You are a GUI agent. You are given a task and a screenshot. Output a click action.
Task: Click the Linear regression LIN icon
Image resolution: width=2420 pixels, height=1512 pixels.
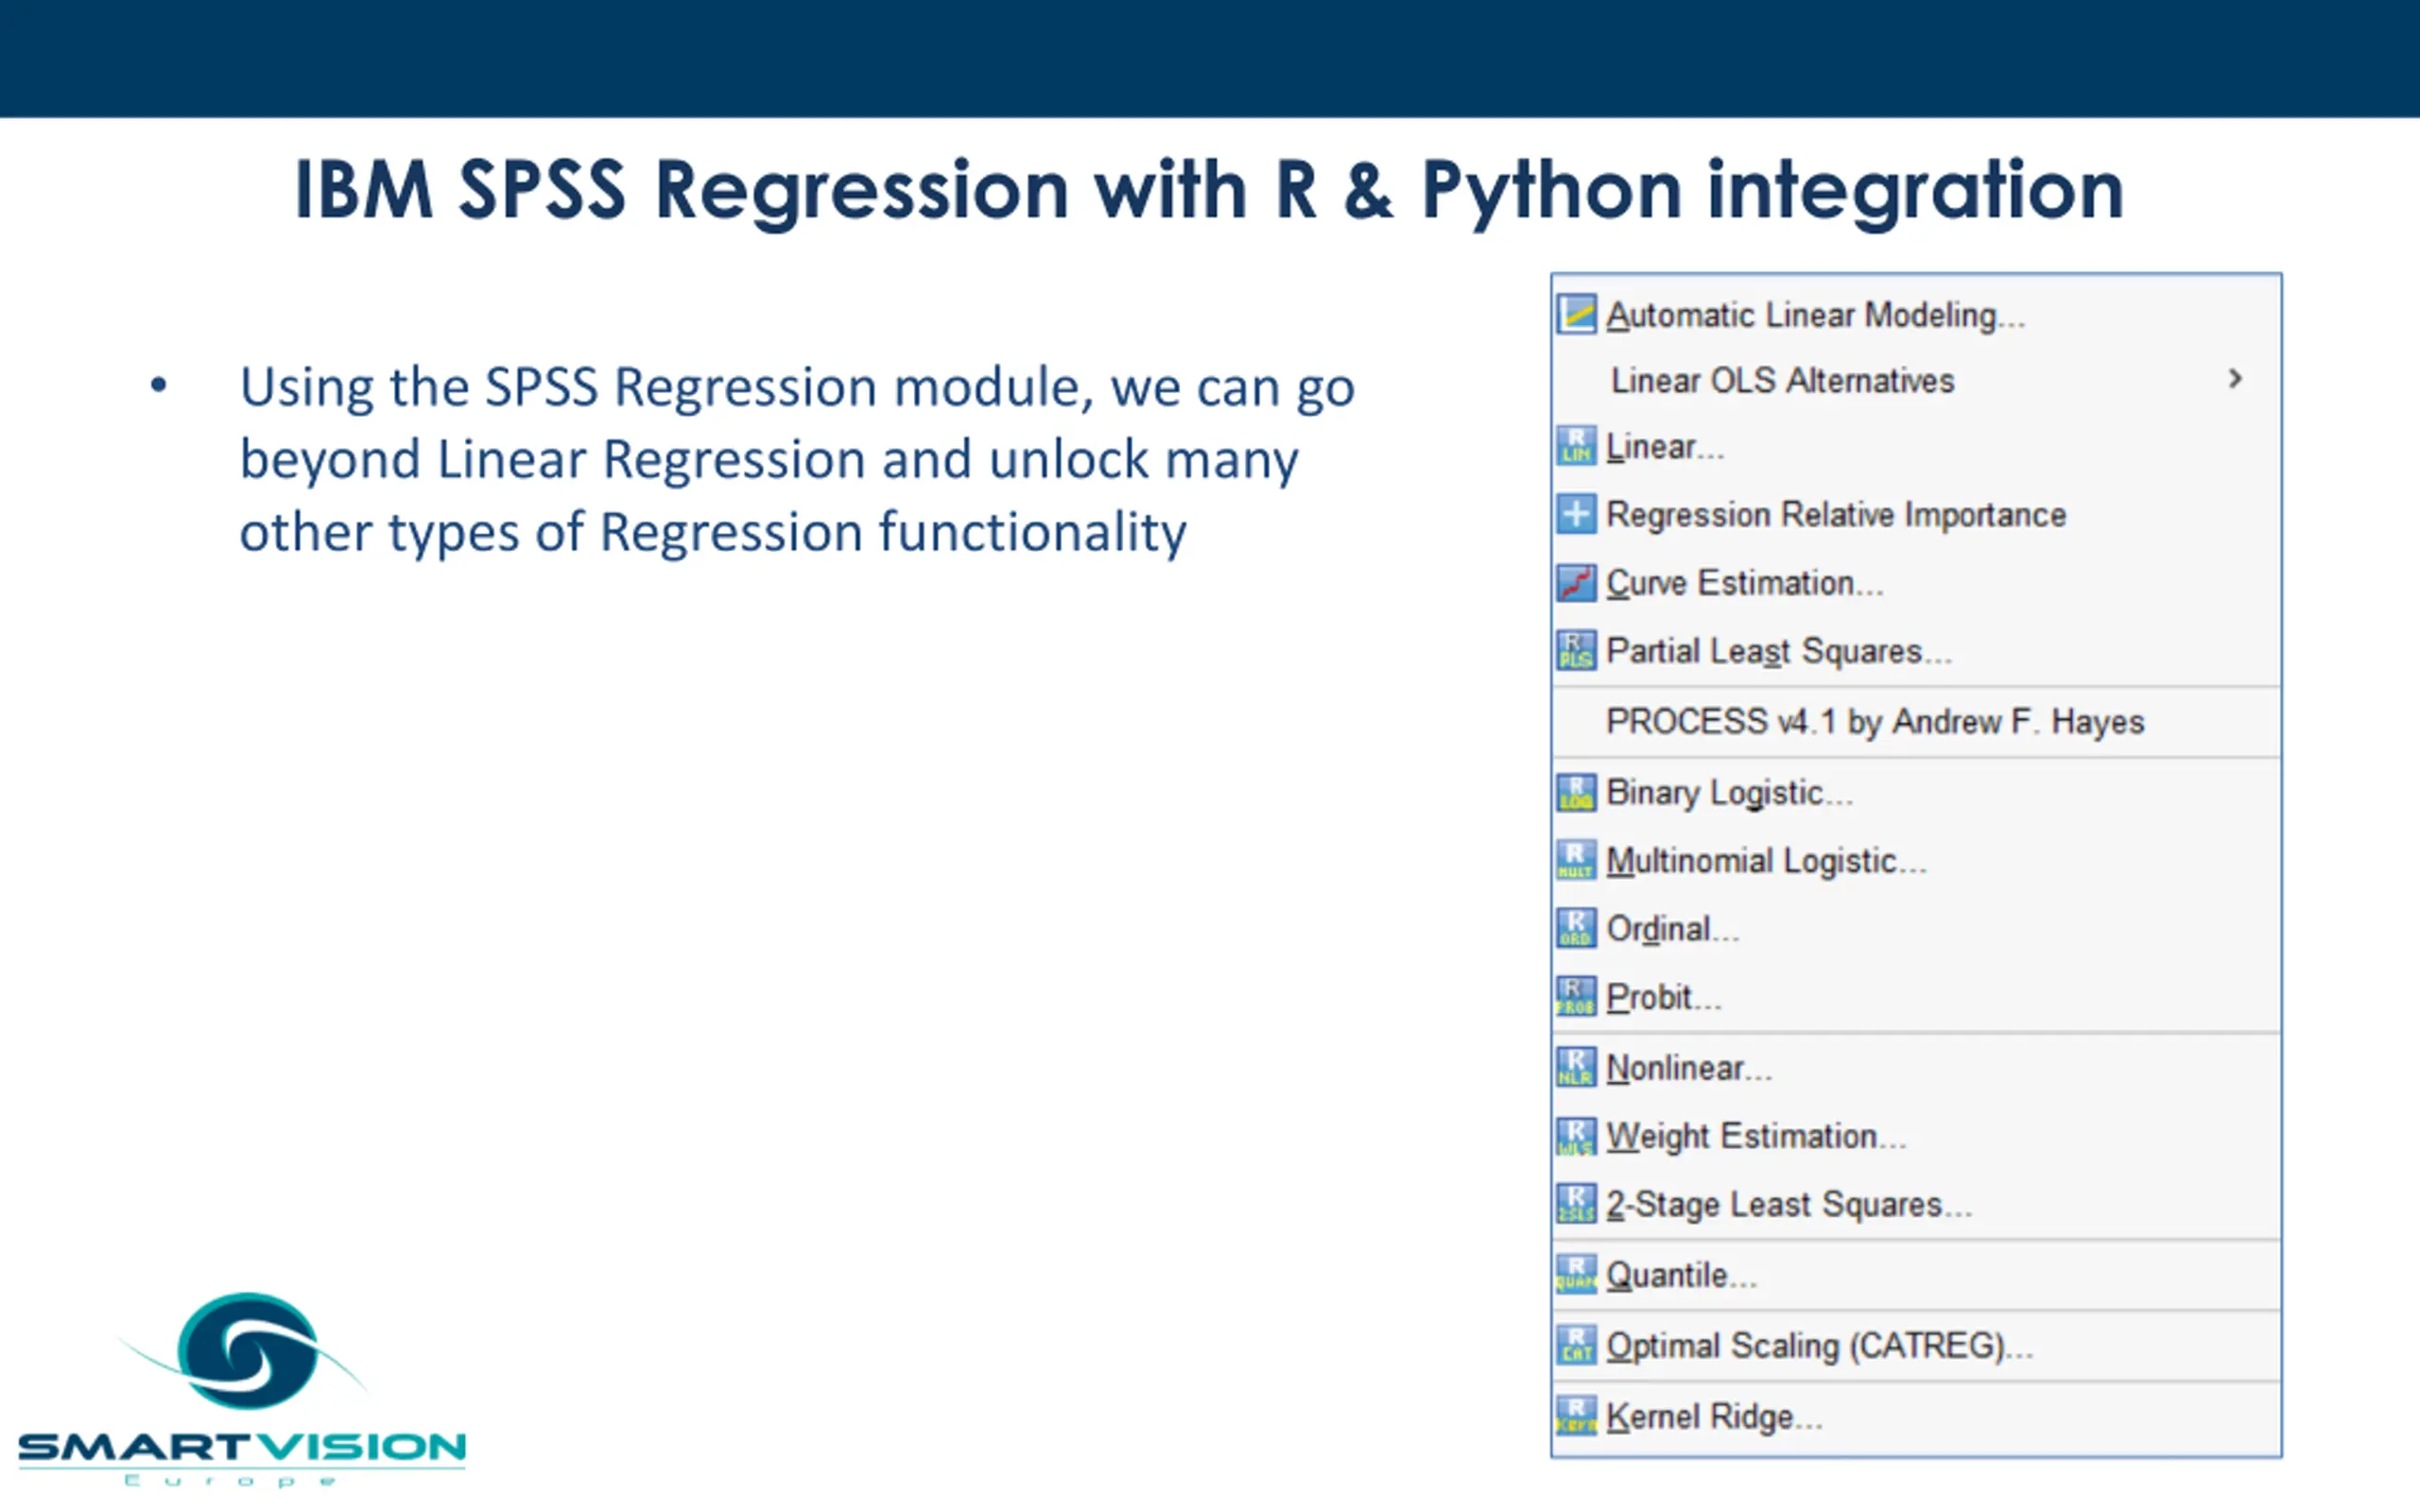(x=1576, y=447)
